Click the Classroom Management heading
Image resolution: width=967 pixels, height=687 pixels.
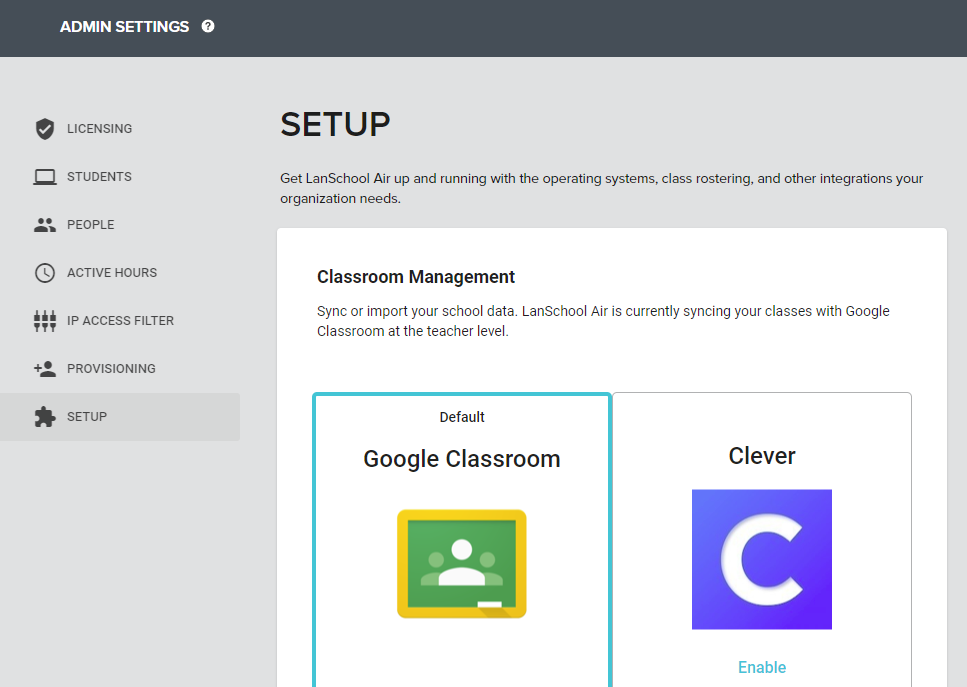pyautogui.click(x=416, y=277)
